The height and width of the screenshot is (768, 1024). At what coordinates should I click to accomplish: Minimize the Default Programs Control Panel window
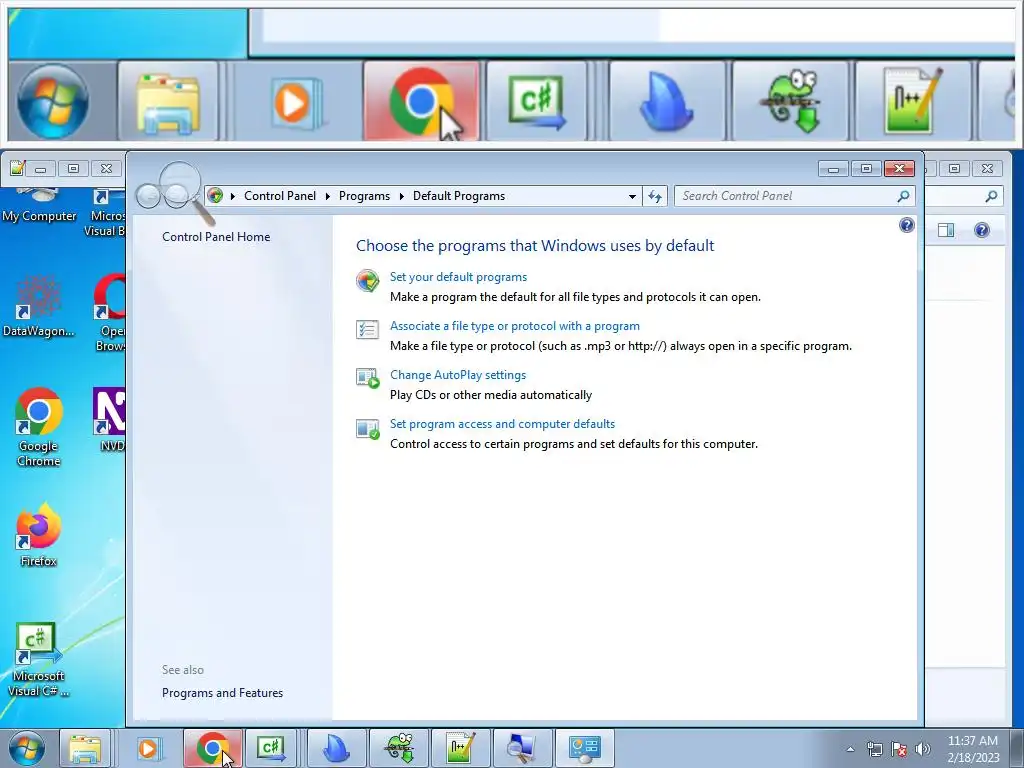(x=833, y=168)
